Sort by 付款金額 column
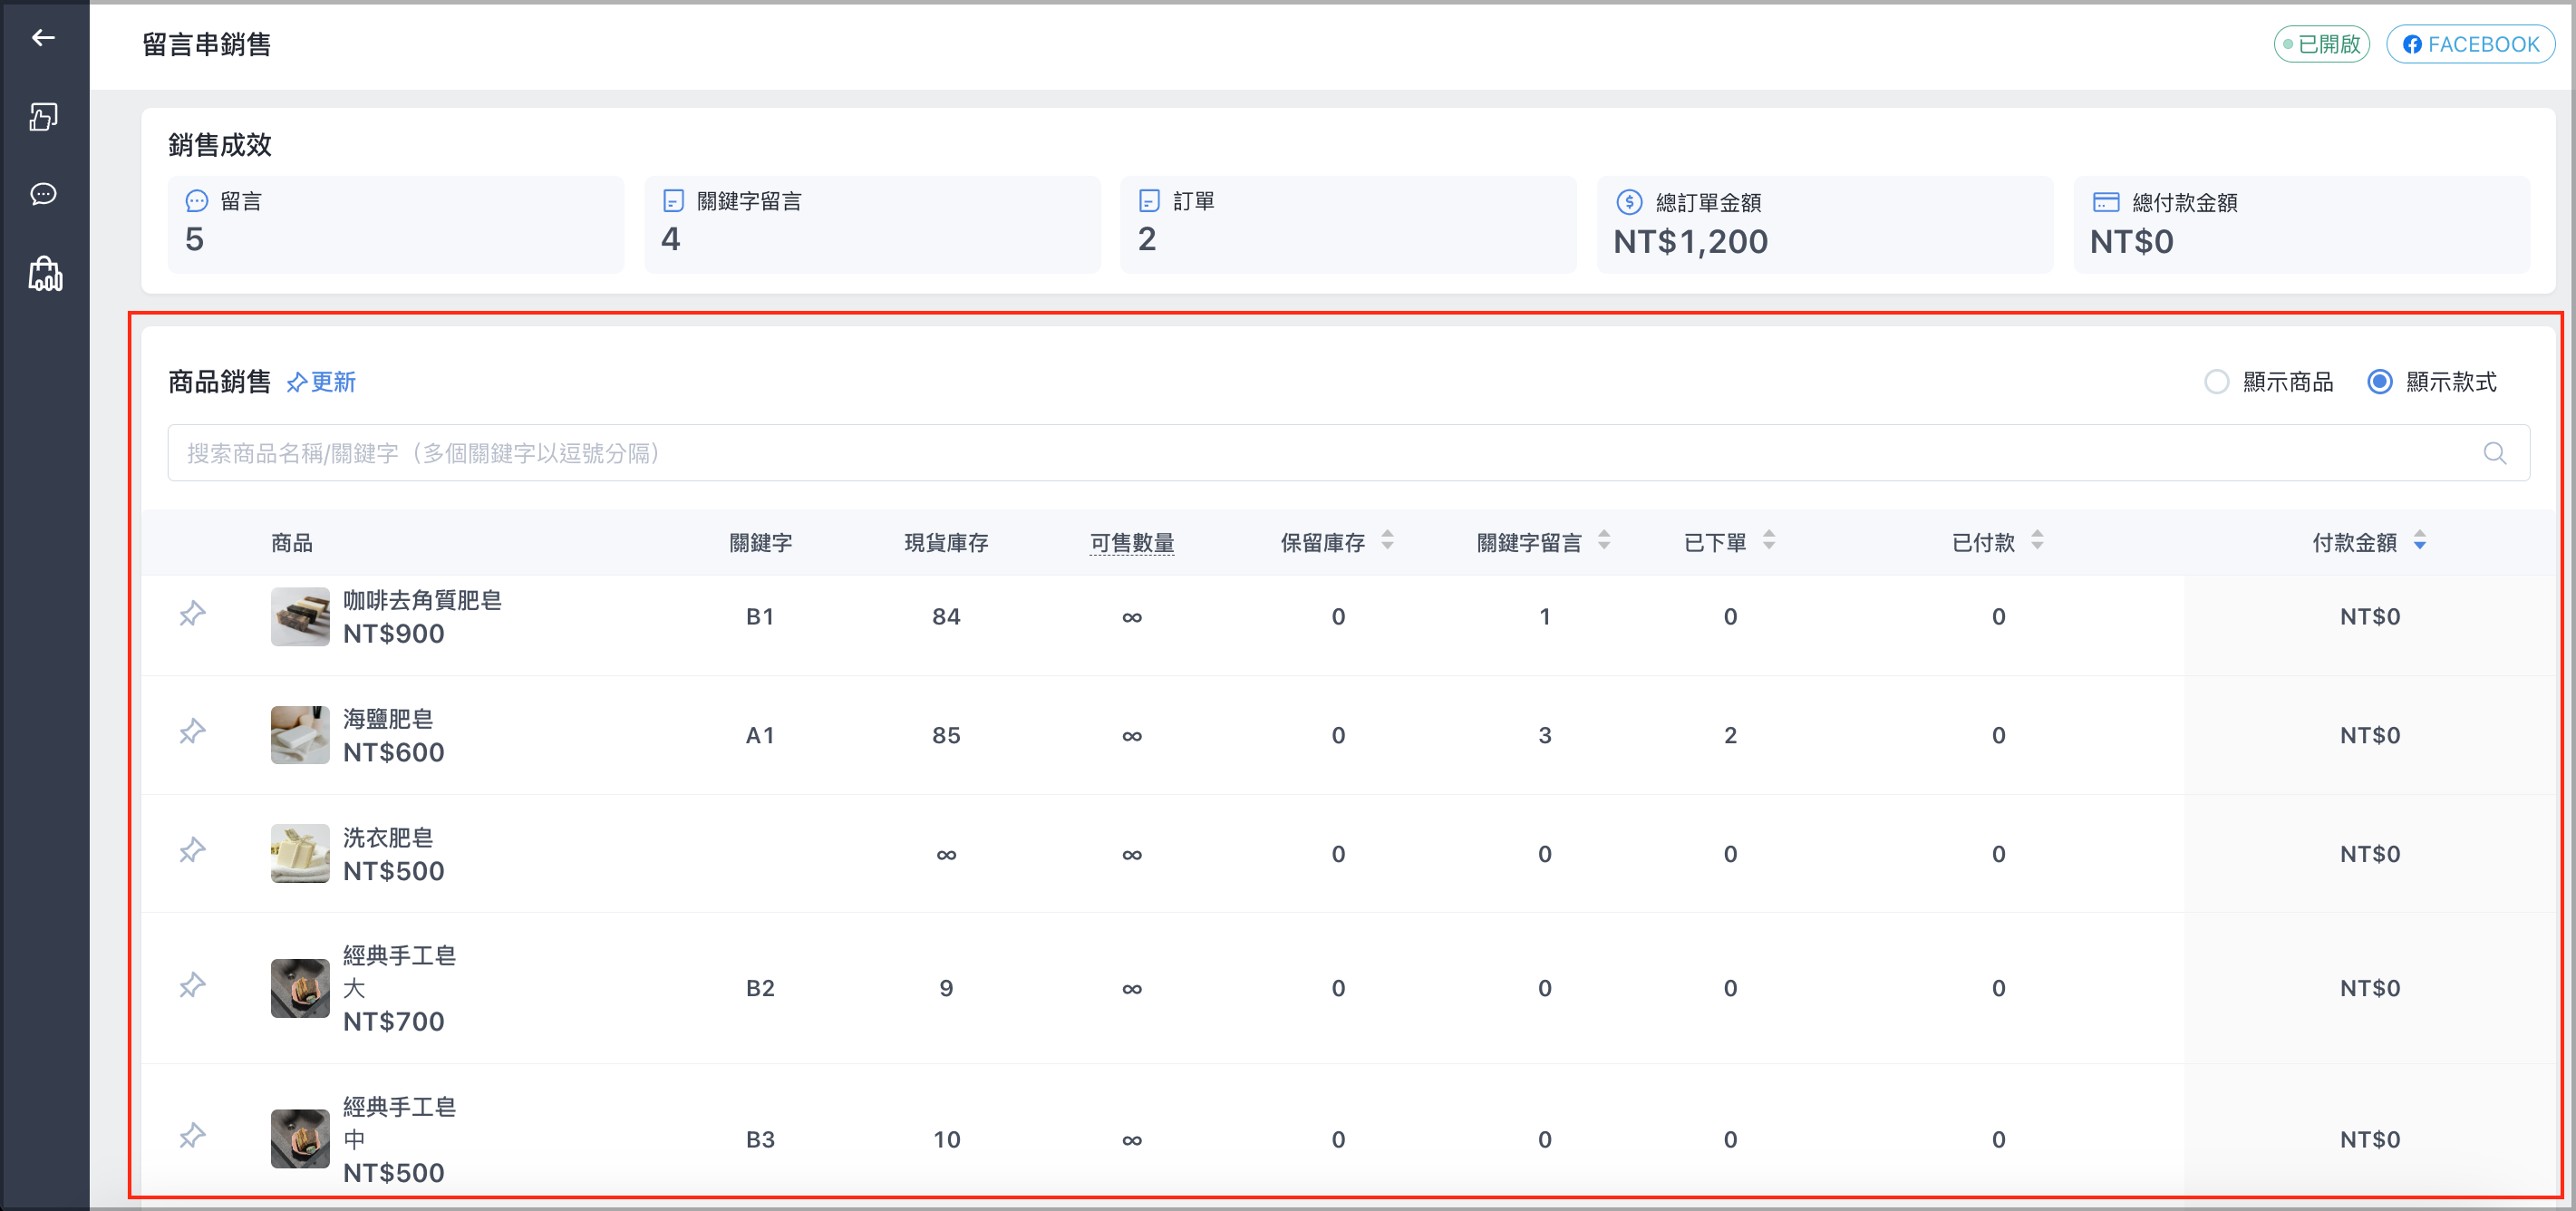This screenshot has height=1211, width=2576. tap(2420, 540)
